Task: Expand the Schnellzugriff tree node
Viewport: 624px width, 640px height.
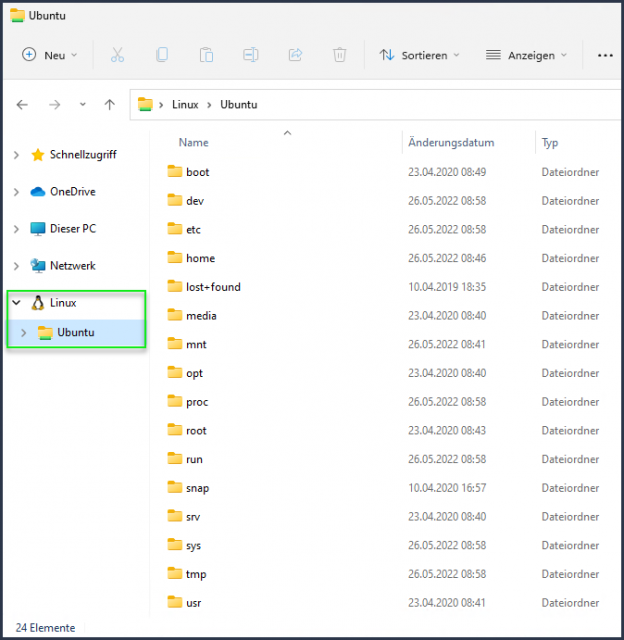Action: (16, 155)
